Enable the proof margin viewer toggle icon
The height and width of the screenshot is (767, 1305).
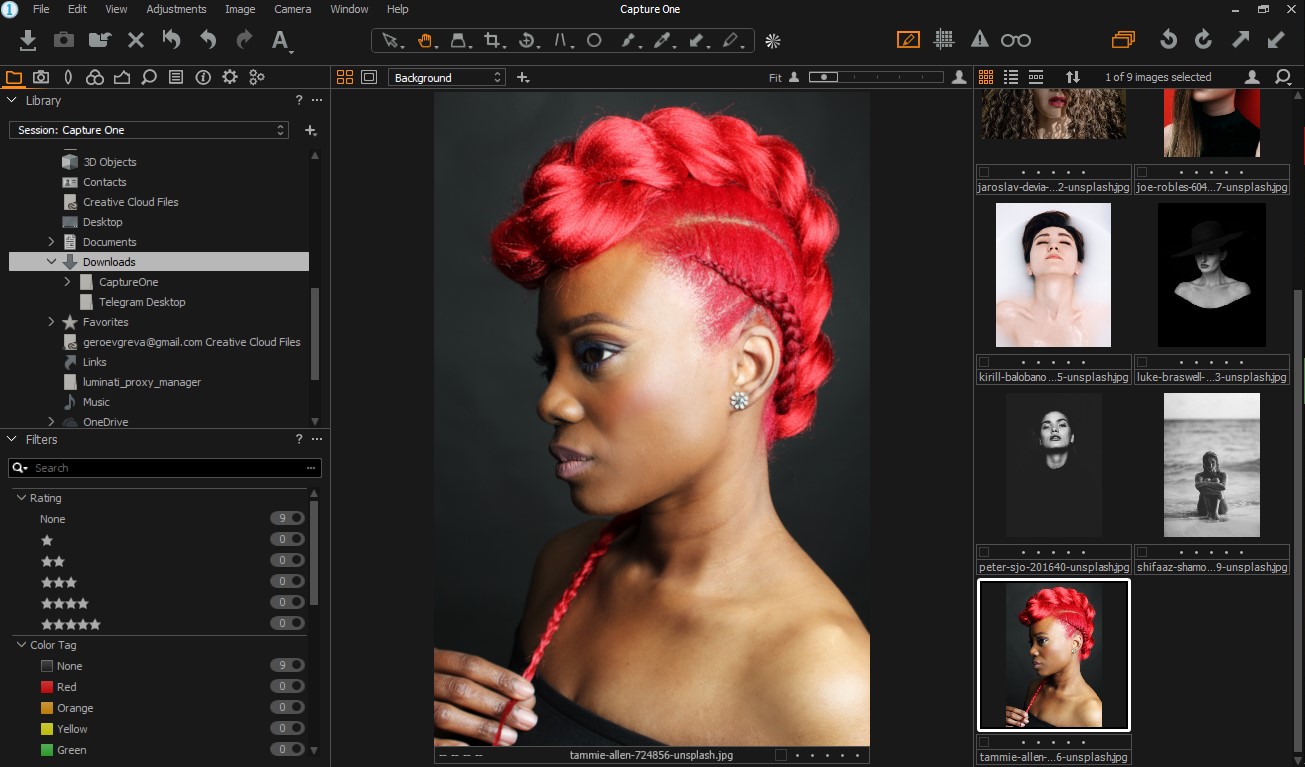pos(369,76)
